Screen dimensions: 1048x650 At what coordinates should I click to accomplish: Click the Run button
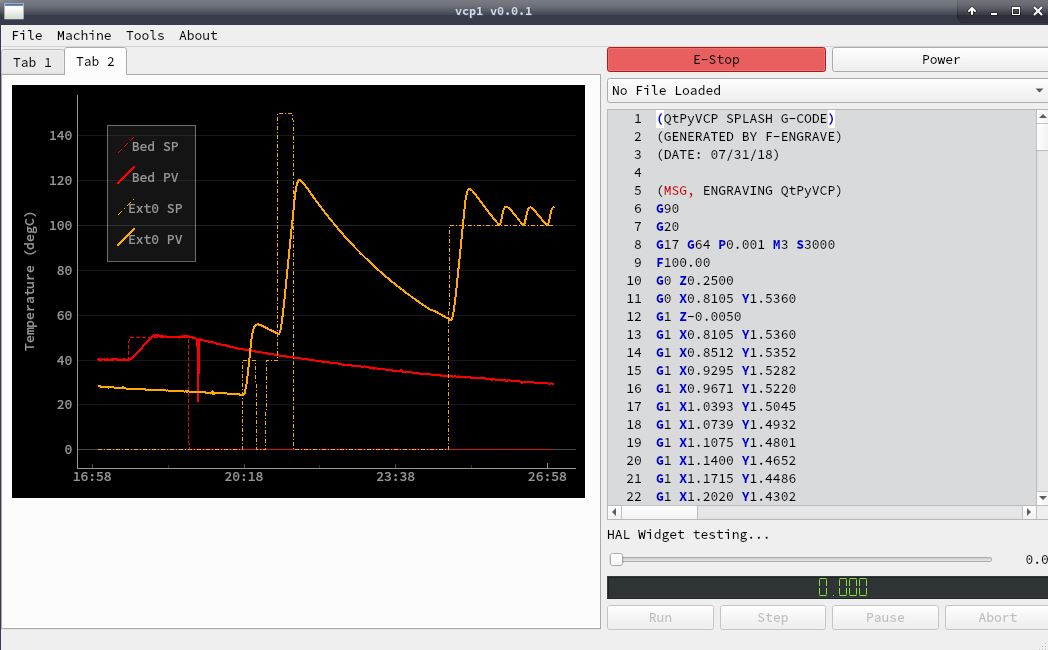click(x=660, y=617)
